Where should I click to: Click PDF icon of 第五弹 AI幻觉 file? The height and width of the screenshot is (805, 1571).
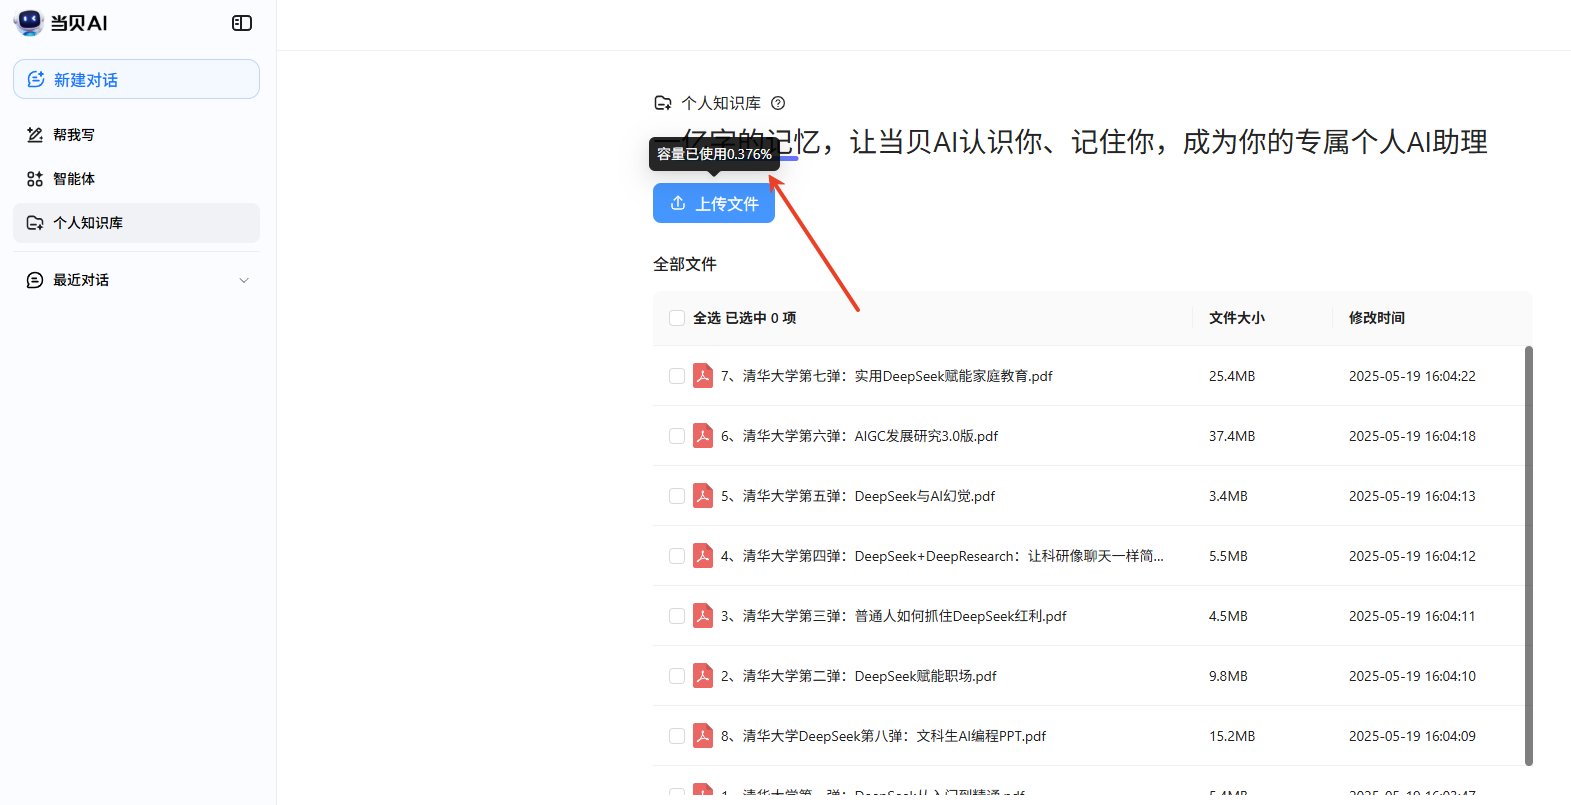tap(703, 496)
